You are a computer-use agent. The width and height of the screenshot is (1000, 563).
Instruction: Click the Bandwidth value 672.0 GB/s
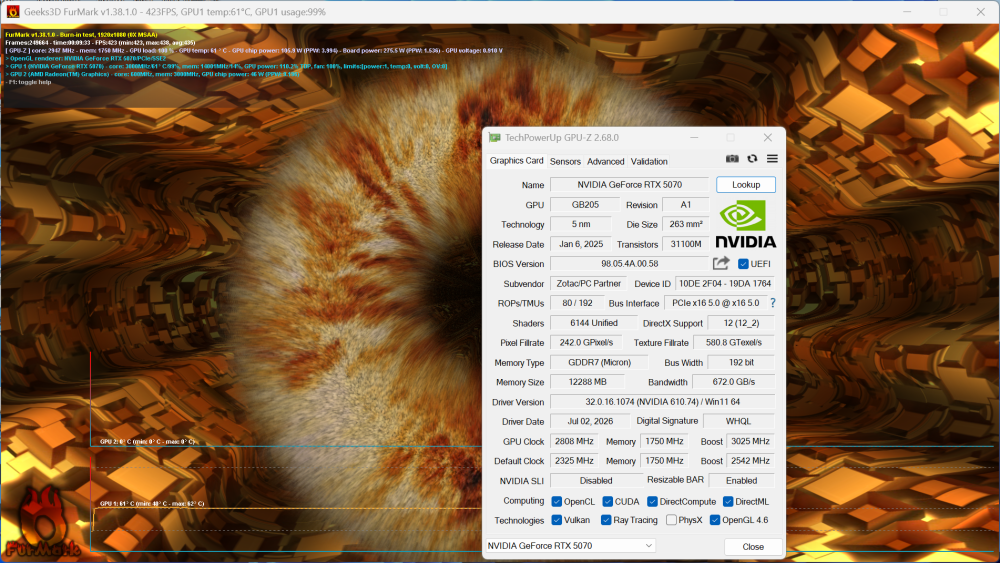(733, 382)
